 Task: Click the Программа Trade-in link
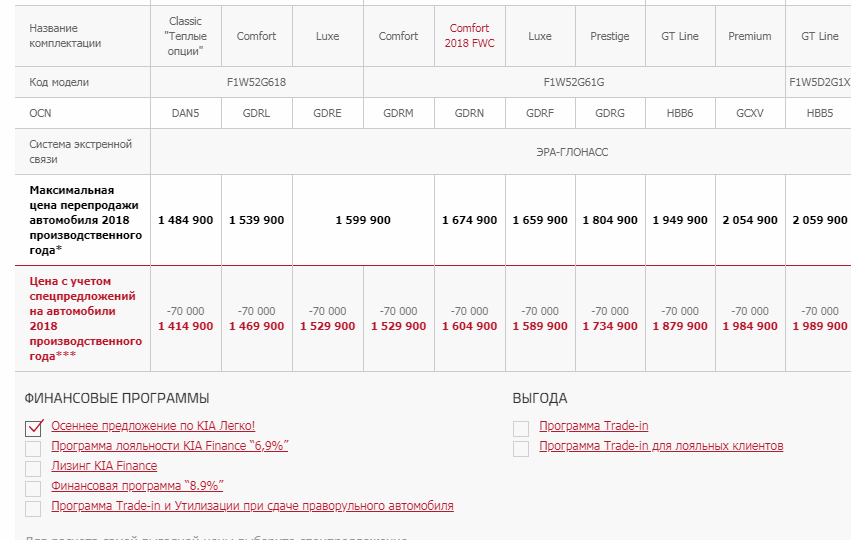(x=594, y=426)
